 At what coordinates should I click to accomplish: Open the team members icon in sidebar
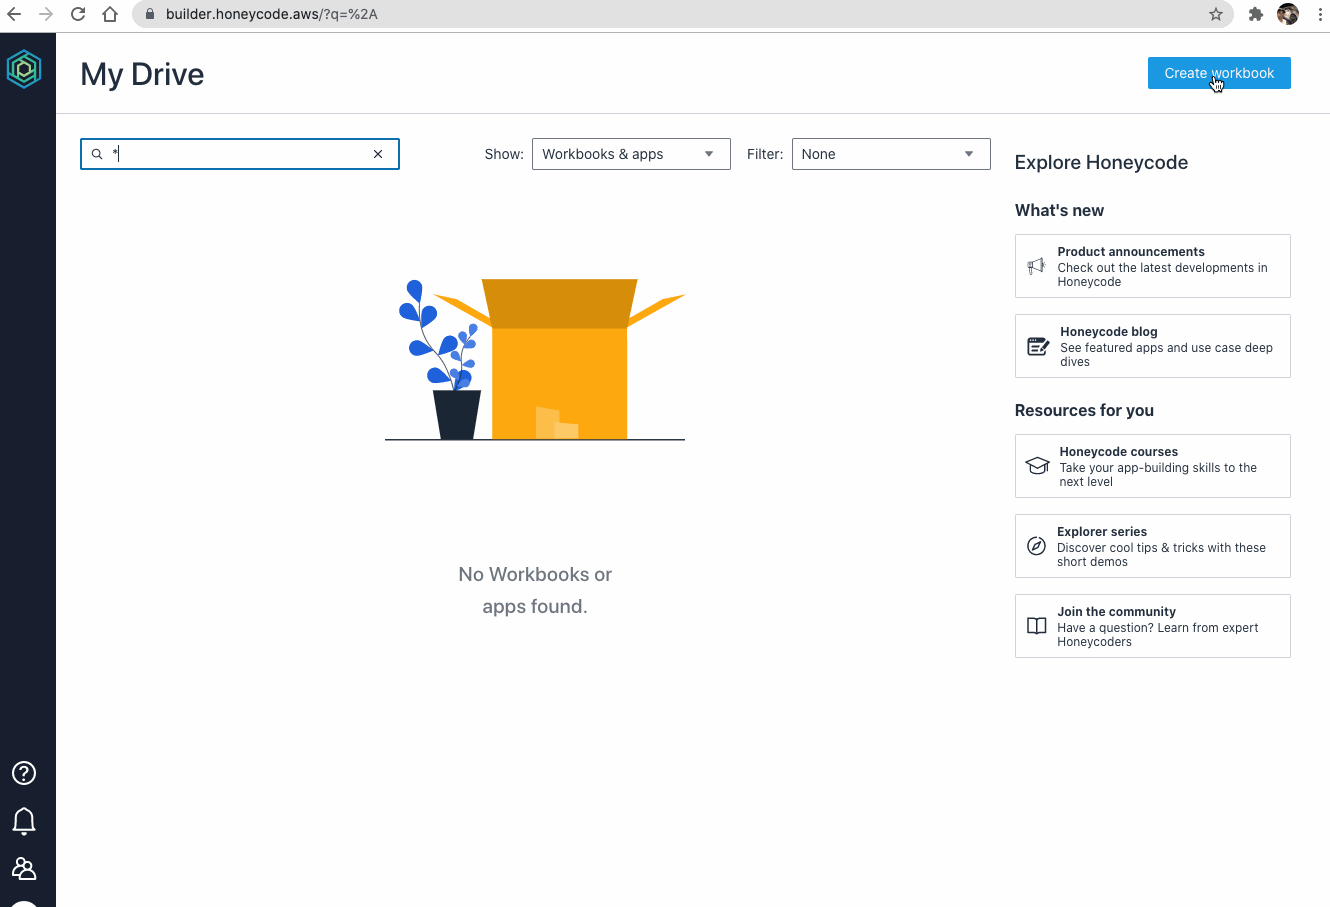[24, 868]
